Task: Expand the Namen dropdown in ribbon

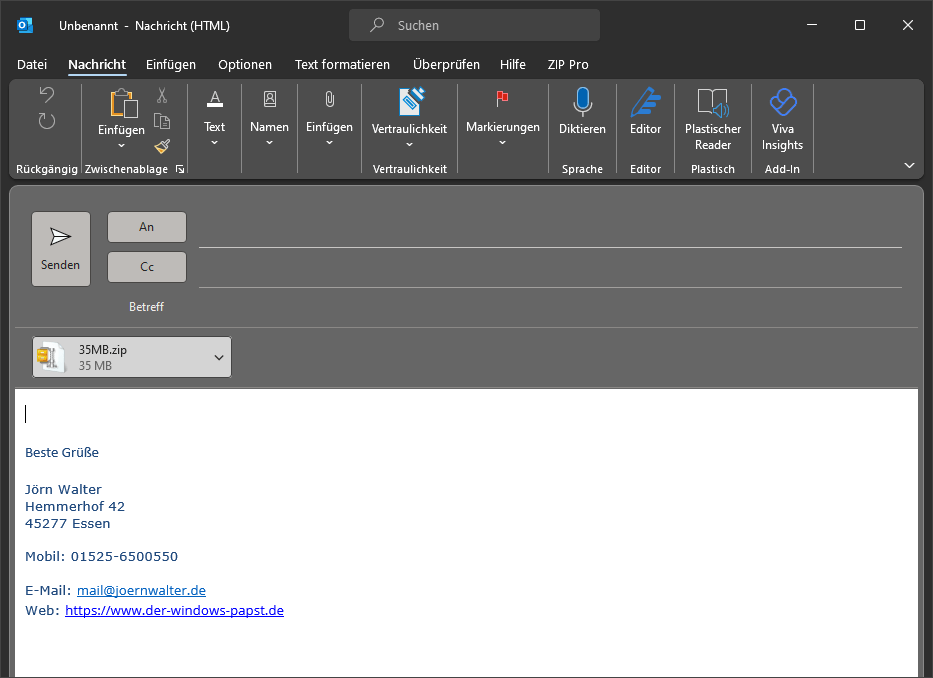Action: (269, 127)
